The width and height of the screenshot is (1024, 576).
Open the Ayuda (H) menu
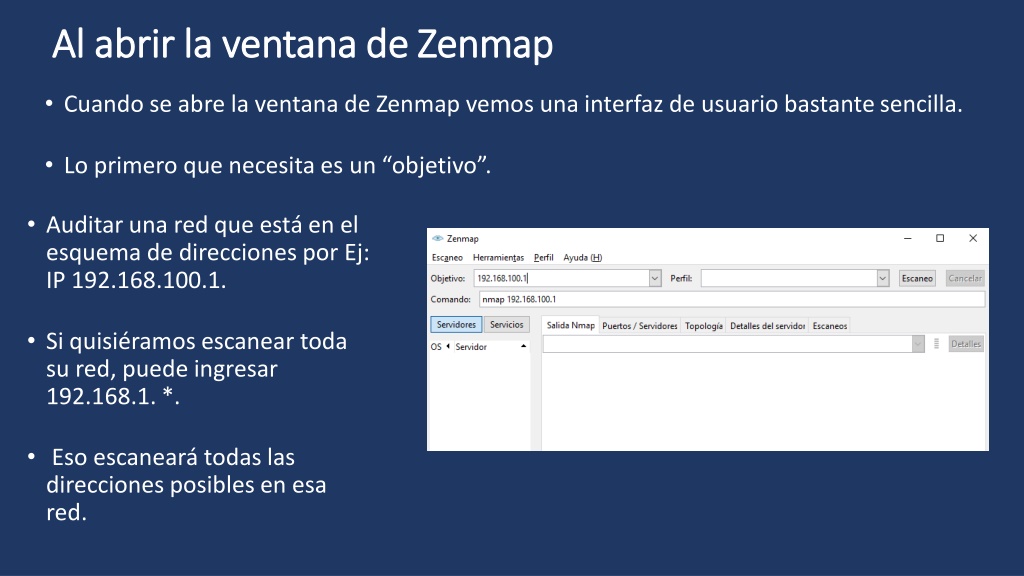coord(583,257)
